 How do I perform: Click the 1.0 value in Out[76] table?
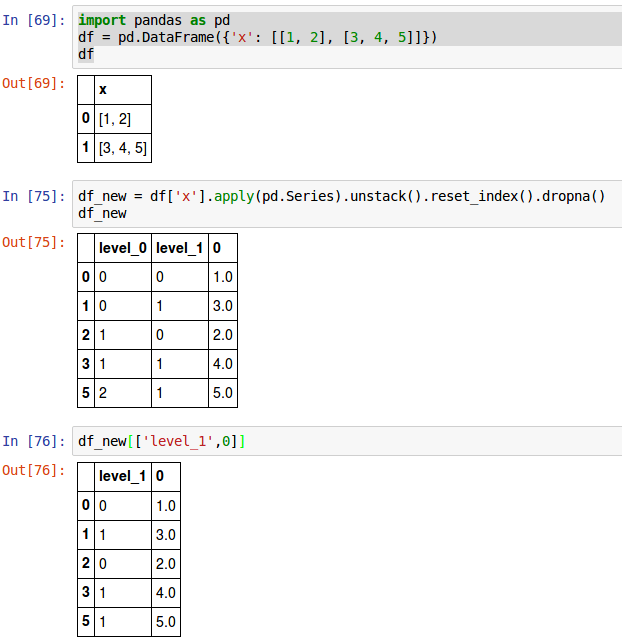pos(166,506)
